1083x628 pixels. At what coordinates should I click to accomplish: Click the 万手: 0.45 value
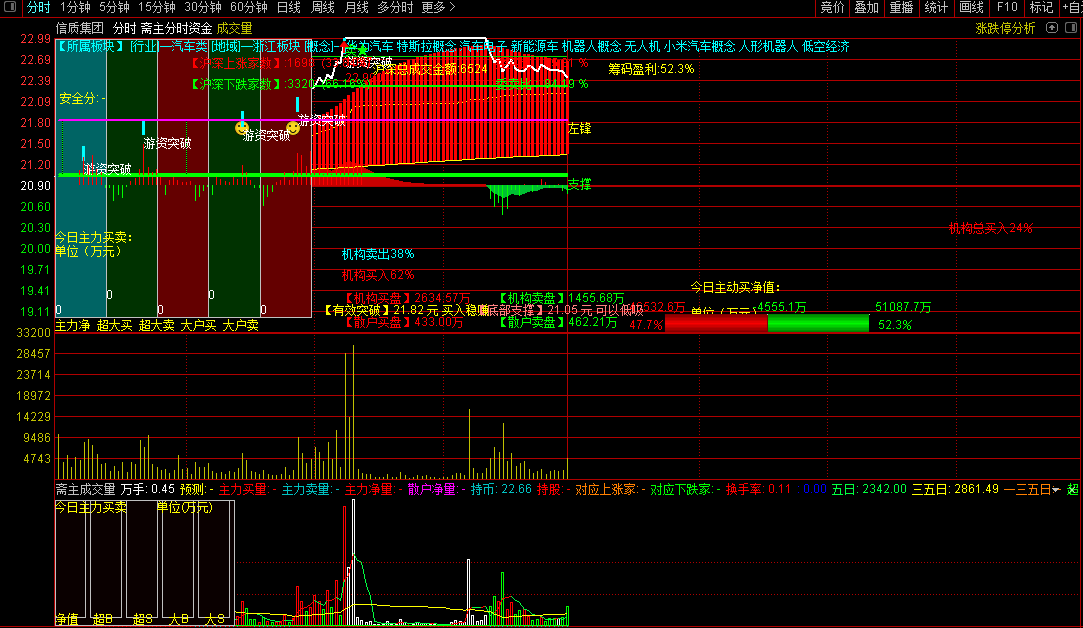[148, 489]
